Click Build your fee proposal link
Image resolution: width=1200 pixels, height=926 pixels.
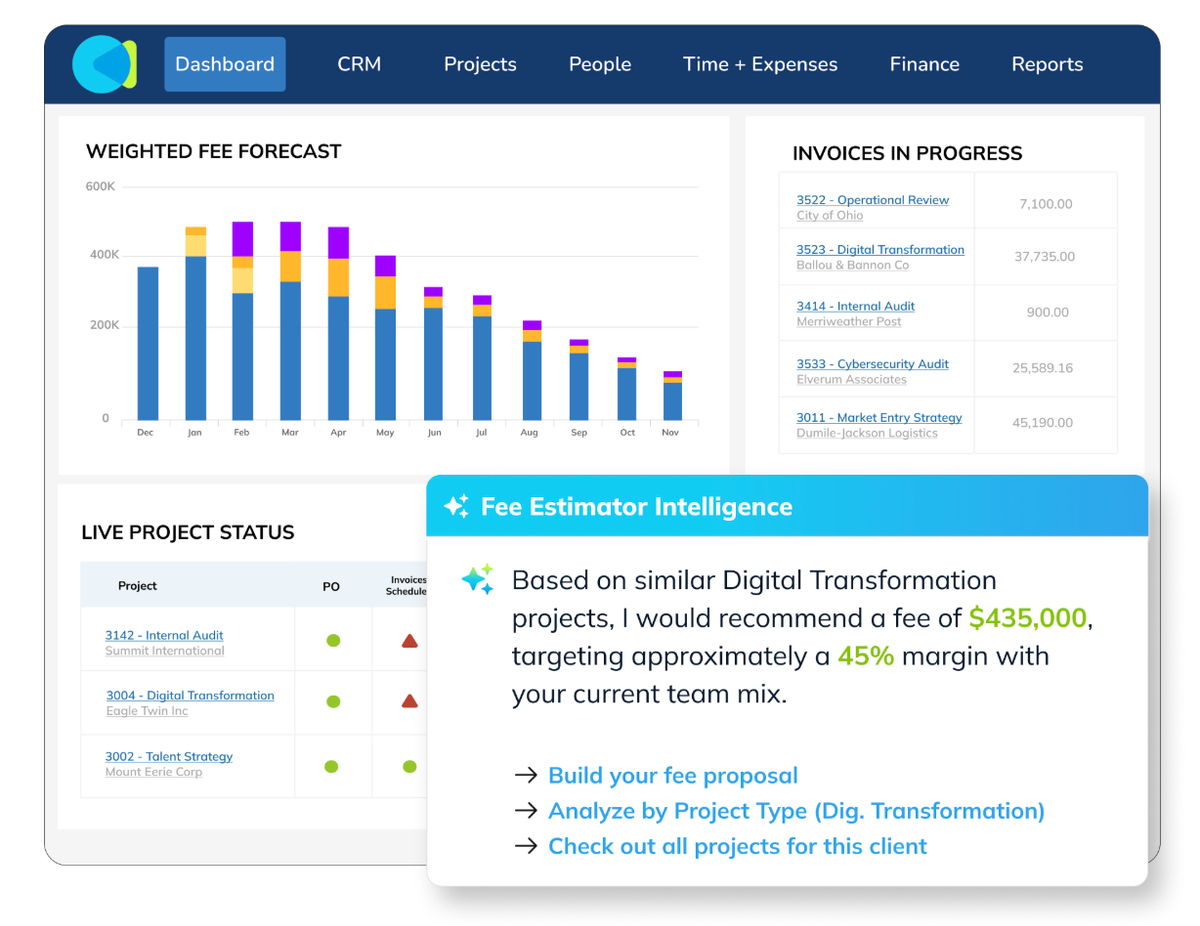click(673, 776)
